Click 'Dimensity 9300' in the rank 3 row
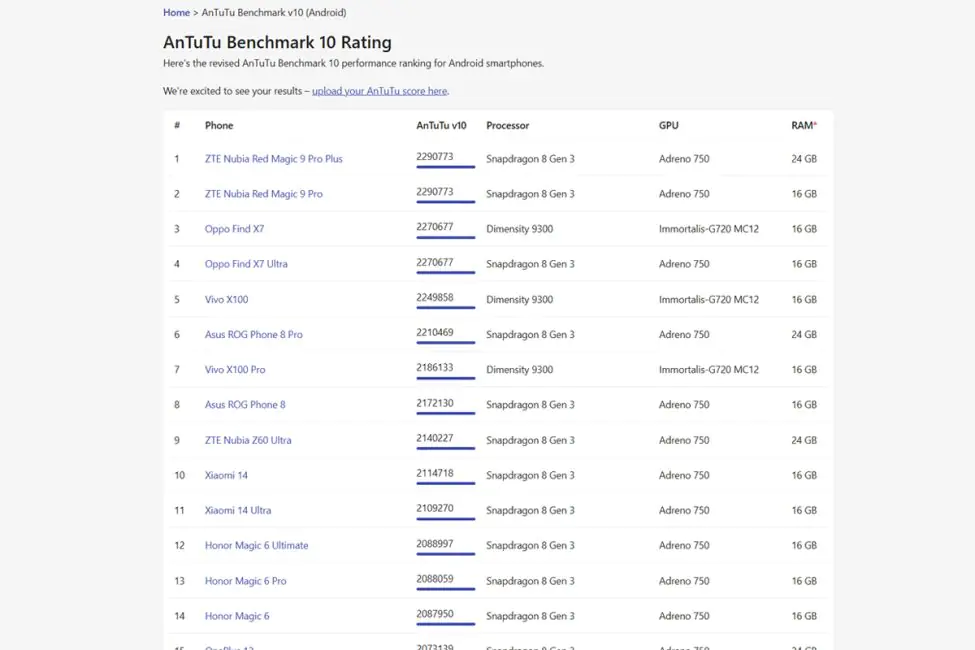The width and height of the screenshot is (975, 650). click(x=519, y=229)
